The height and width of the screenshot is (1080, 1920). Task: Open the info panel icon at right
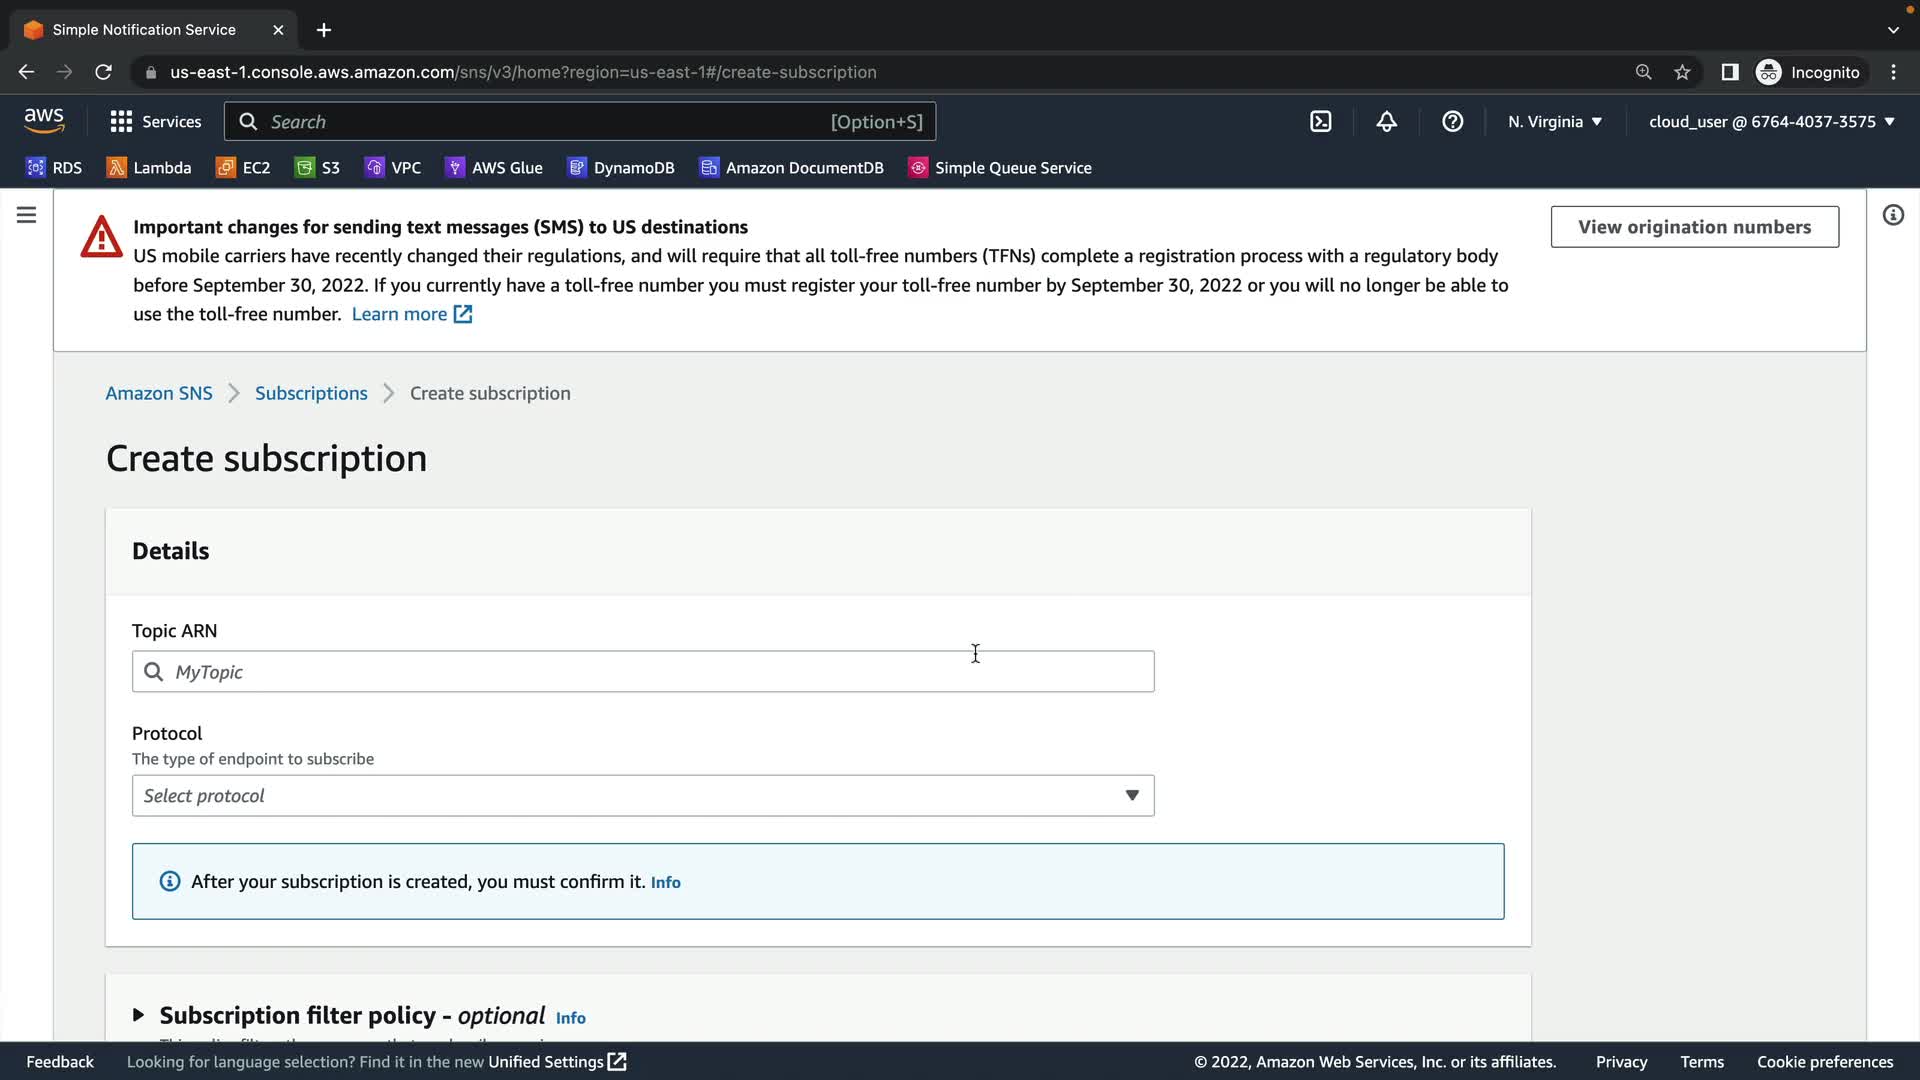click(x=1893, y=215)
